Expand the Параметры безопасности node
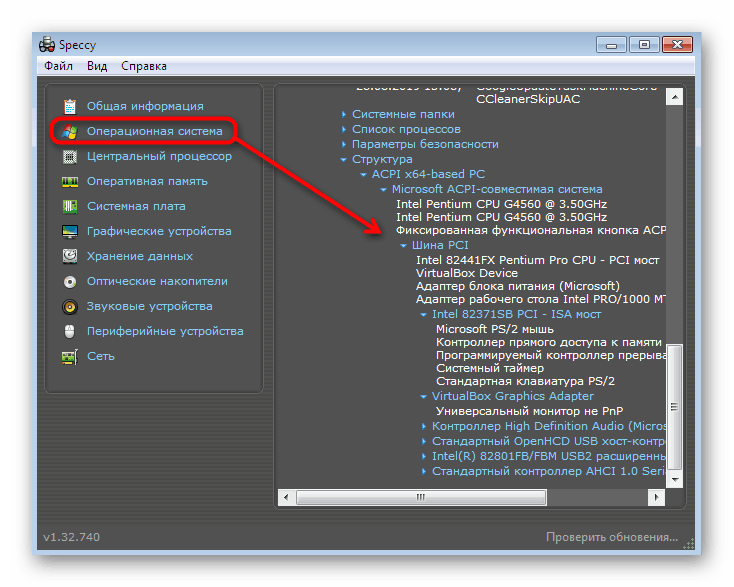Viewport: 734px width, 587px height. click(x=344, y=144)
